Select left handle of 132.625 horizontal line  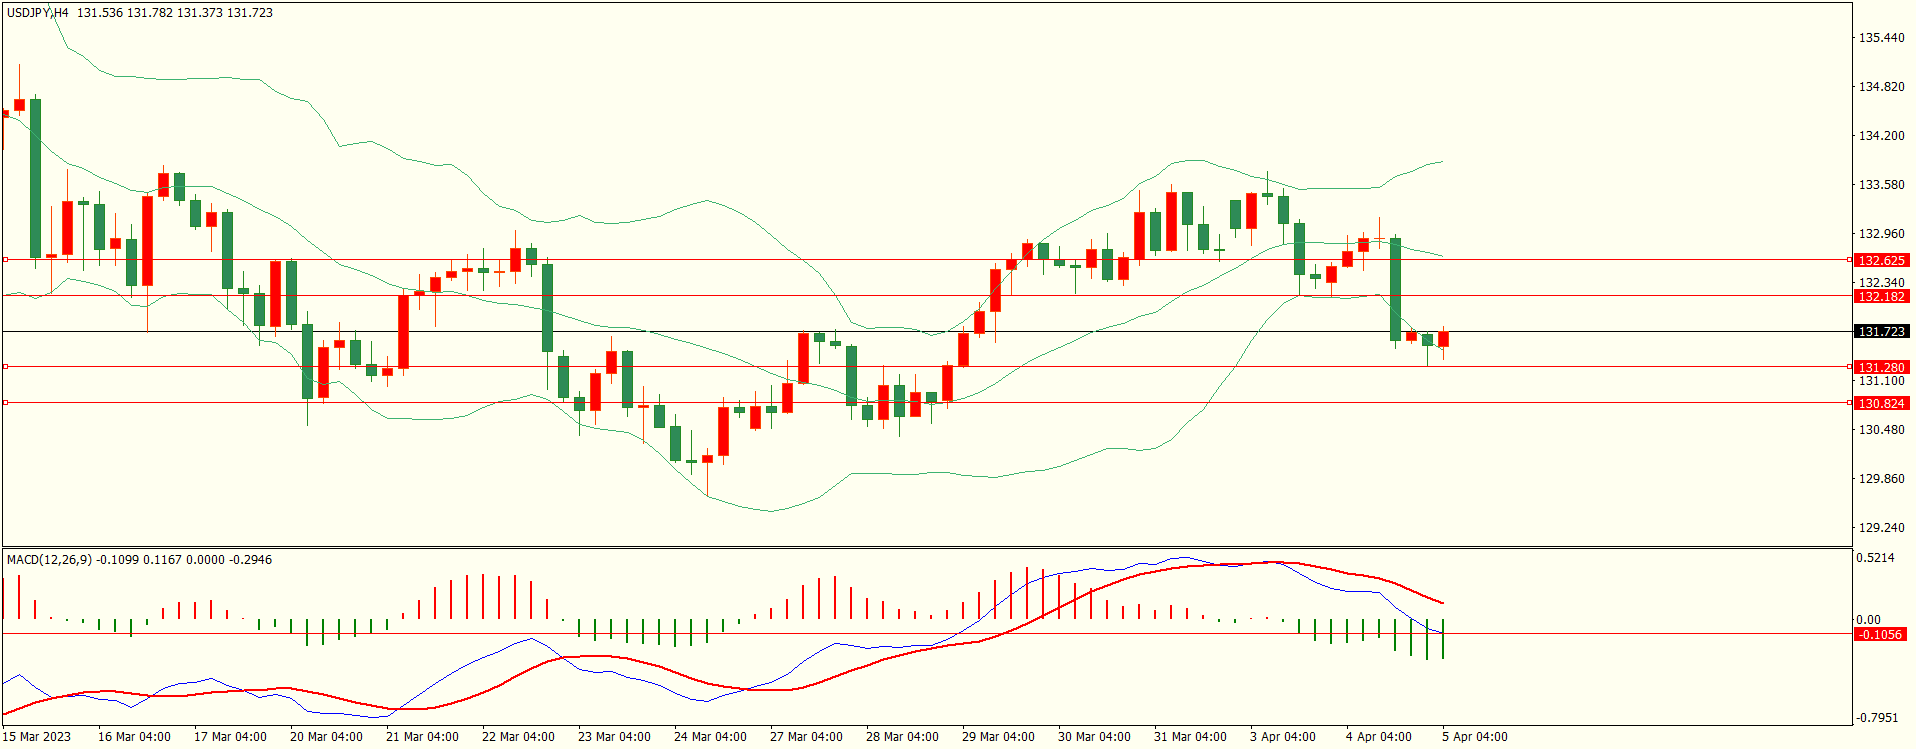click(5, 259)
